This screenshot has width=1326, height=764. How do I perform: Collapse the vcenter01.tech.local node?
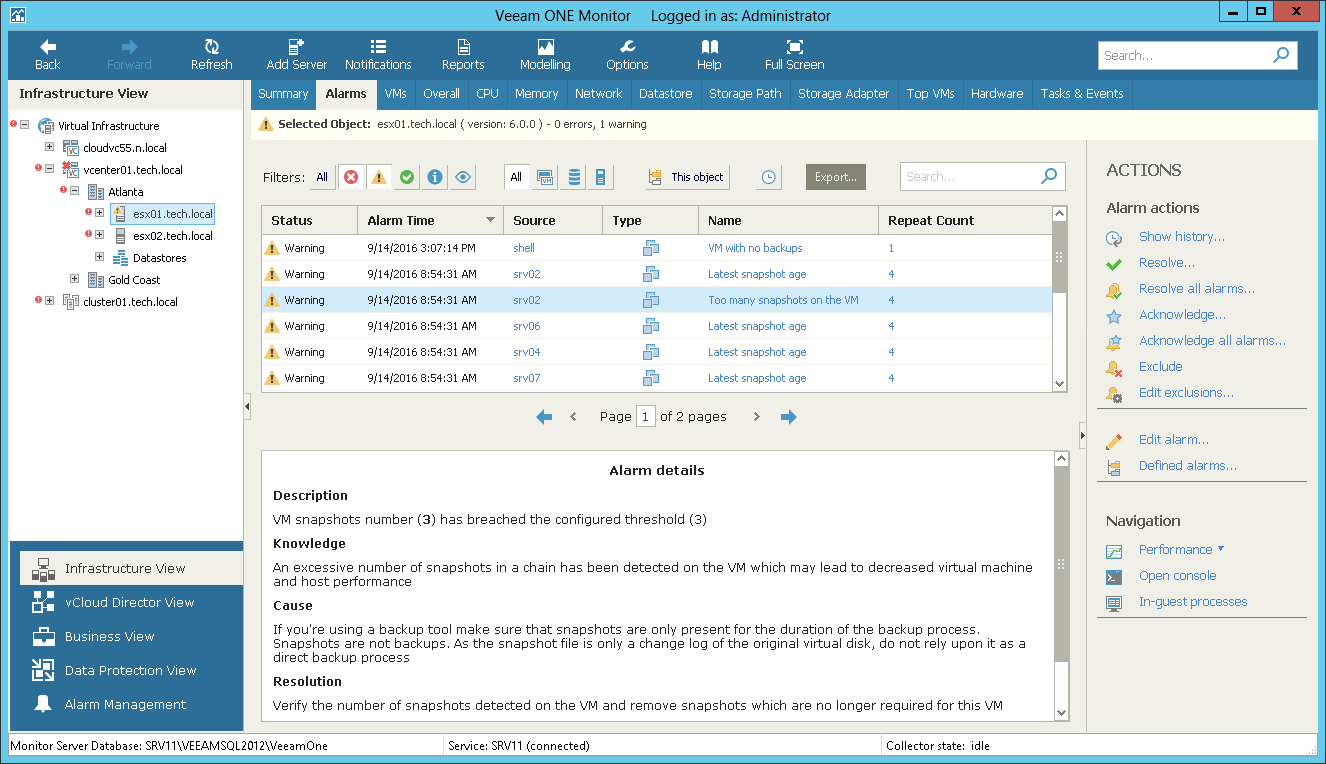pyautogui.click(x=49, y=170)
